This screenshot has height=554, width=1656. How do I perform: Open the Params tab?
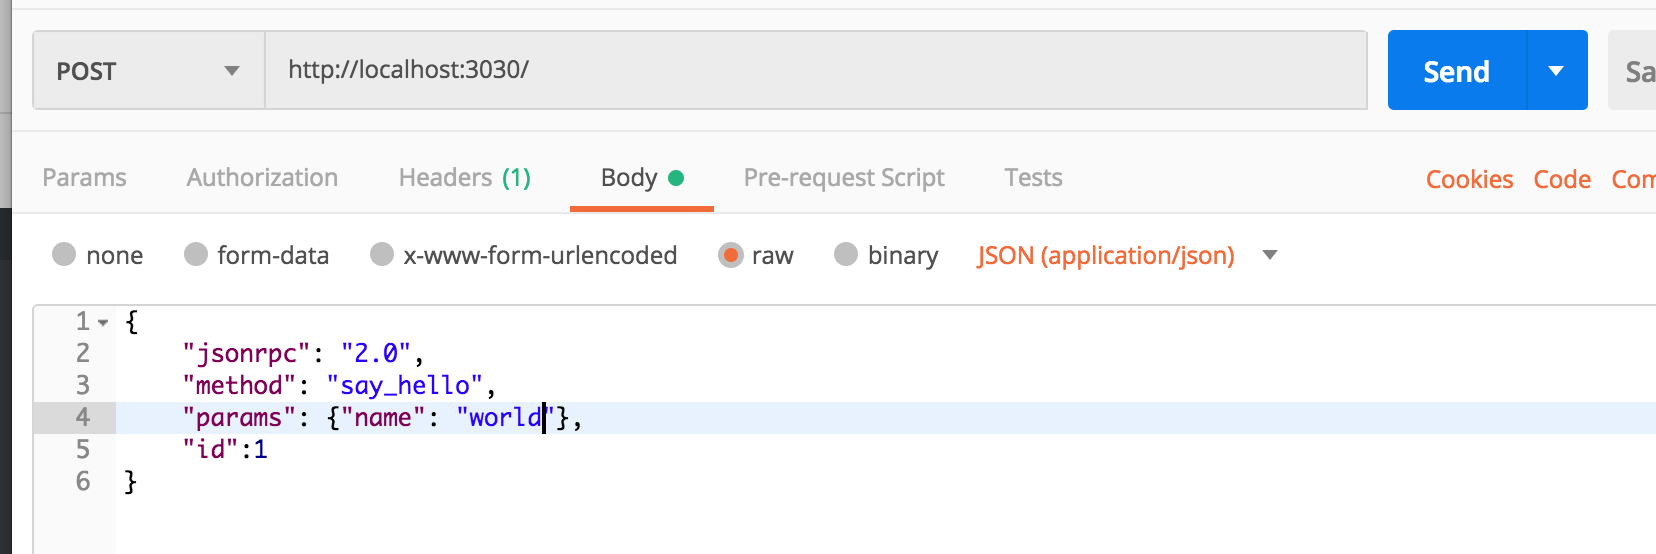tap(85, 178)
